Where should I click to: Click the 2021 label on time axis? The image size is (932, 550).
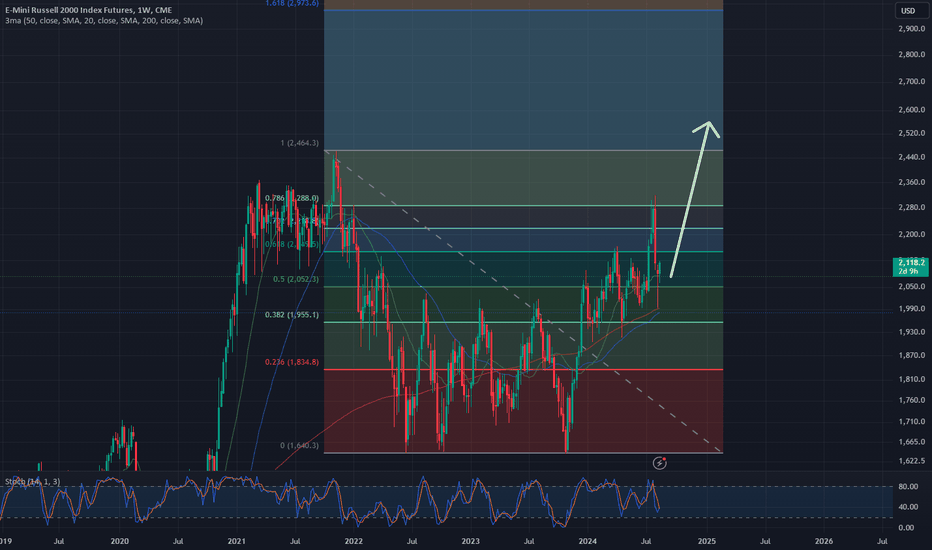tap(237, 541)
